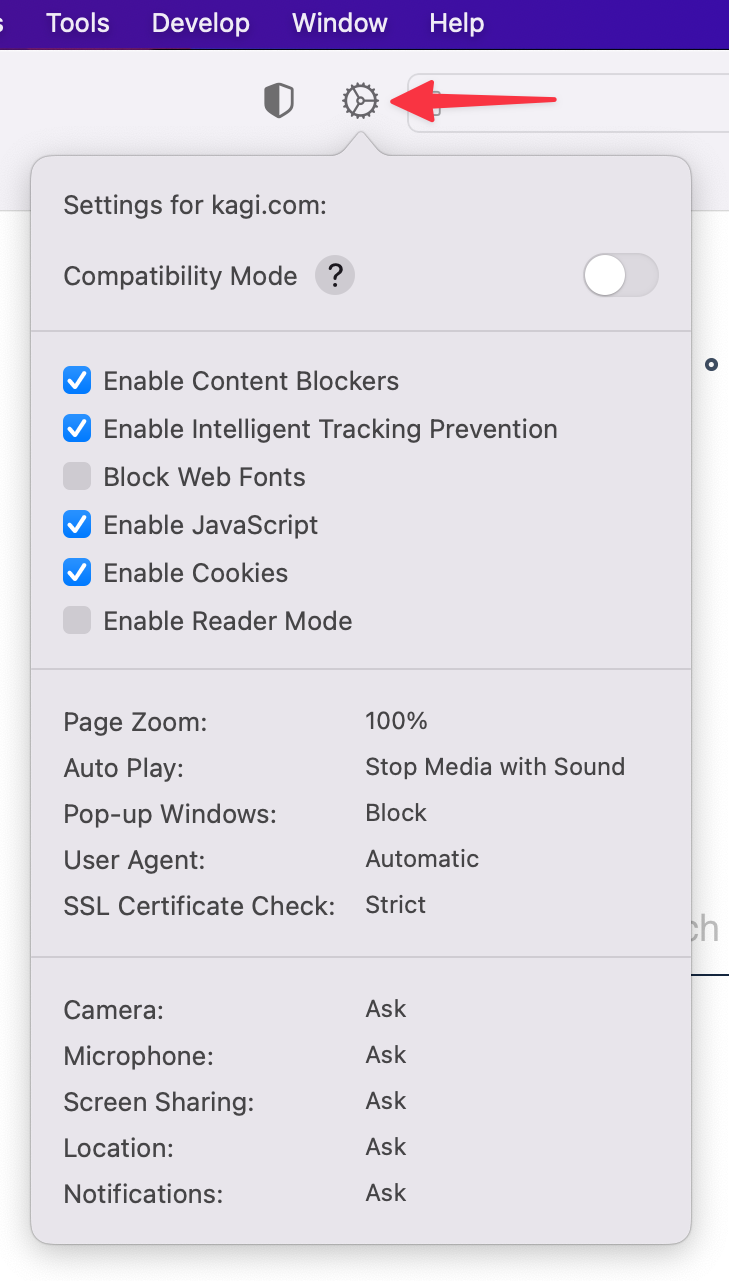The width and height of the screenshot is (729, 1281).
Task: Open the Develop menu
Action: point(200,22)
